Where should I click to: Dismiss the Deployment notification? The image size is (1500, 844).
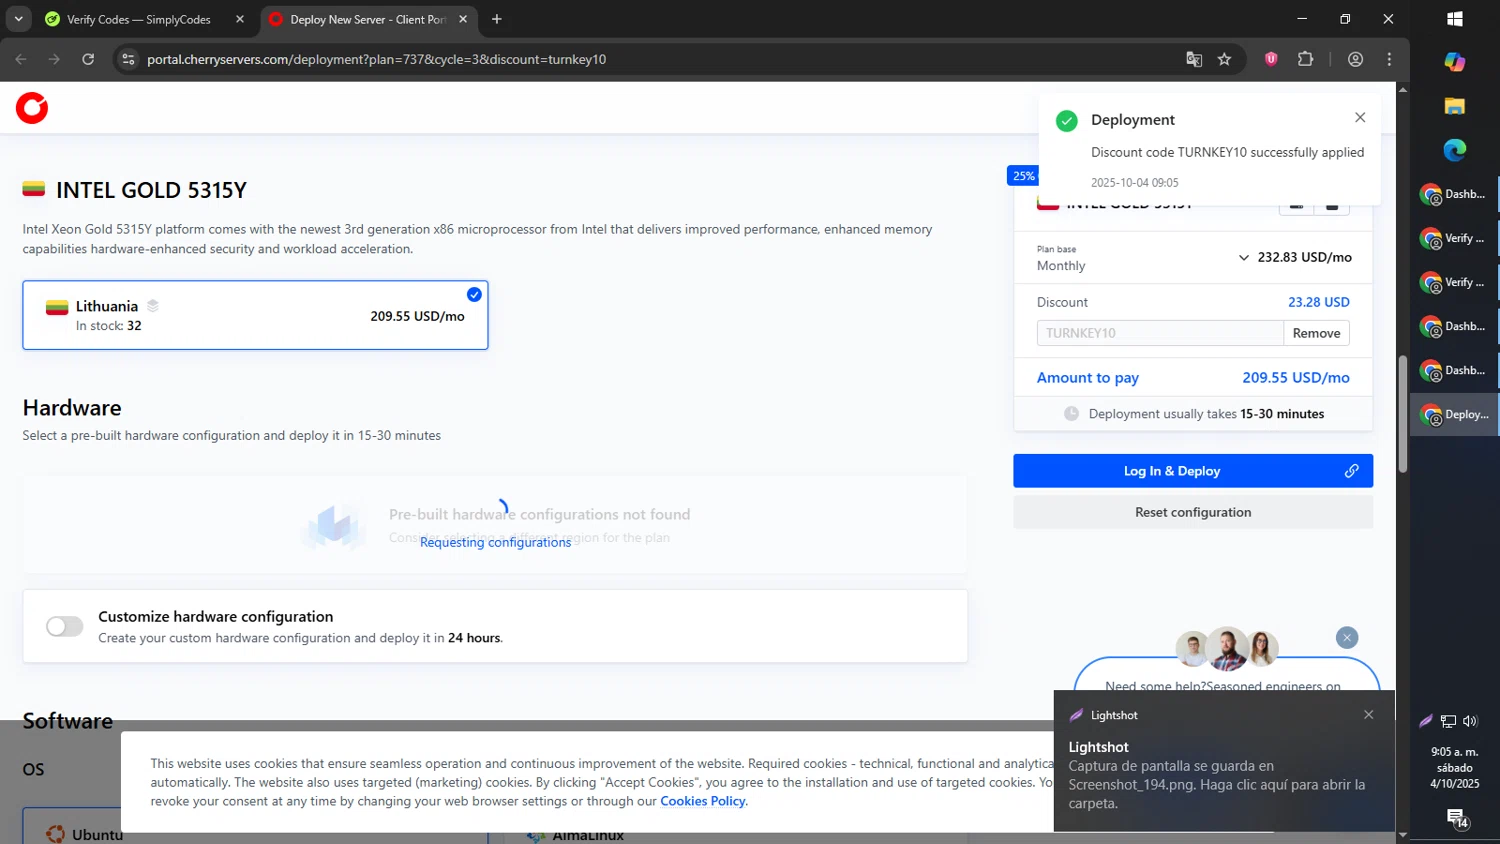(x=1360, y=118)
